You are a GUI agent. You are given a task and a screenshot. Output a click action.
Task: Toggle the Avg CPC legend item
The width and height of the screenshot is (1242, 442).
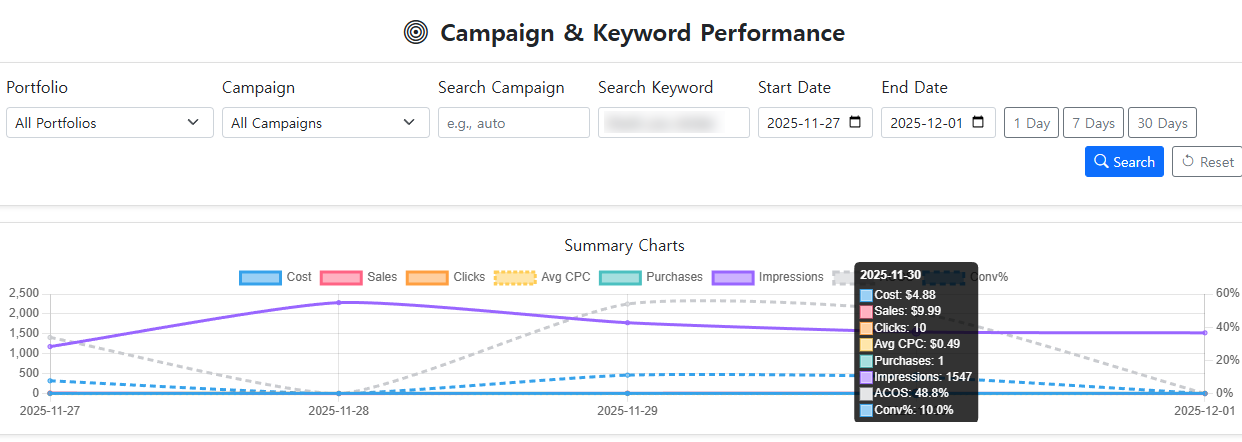[514, 277]
